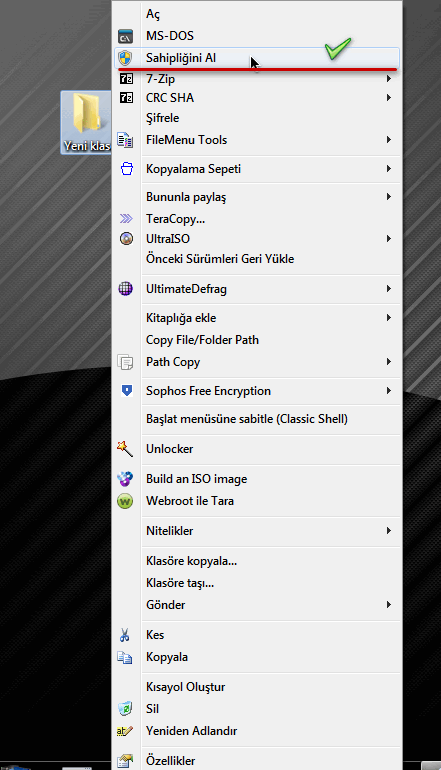441x770 pixels.
Task: Click the shield icon beside Sahipliğini Al
Action: click(x=126, y=58)
